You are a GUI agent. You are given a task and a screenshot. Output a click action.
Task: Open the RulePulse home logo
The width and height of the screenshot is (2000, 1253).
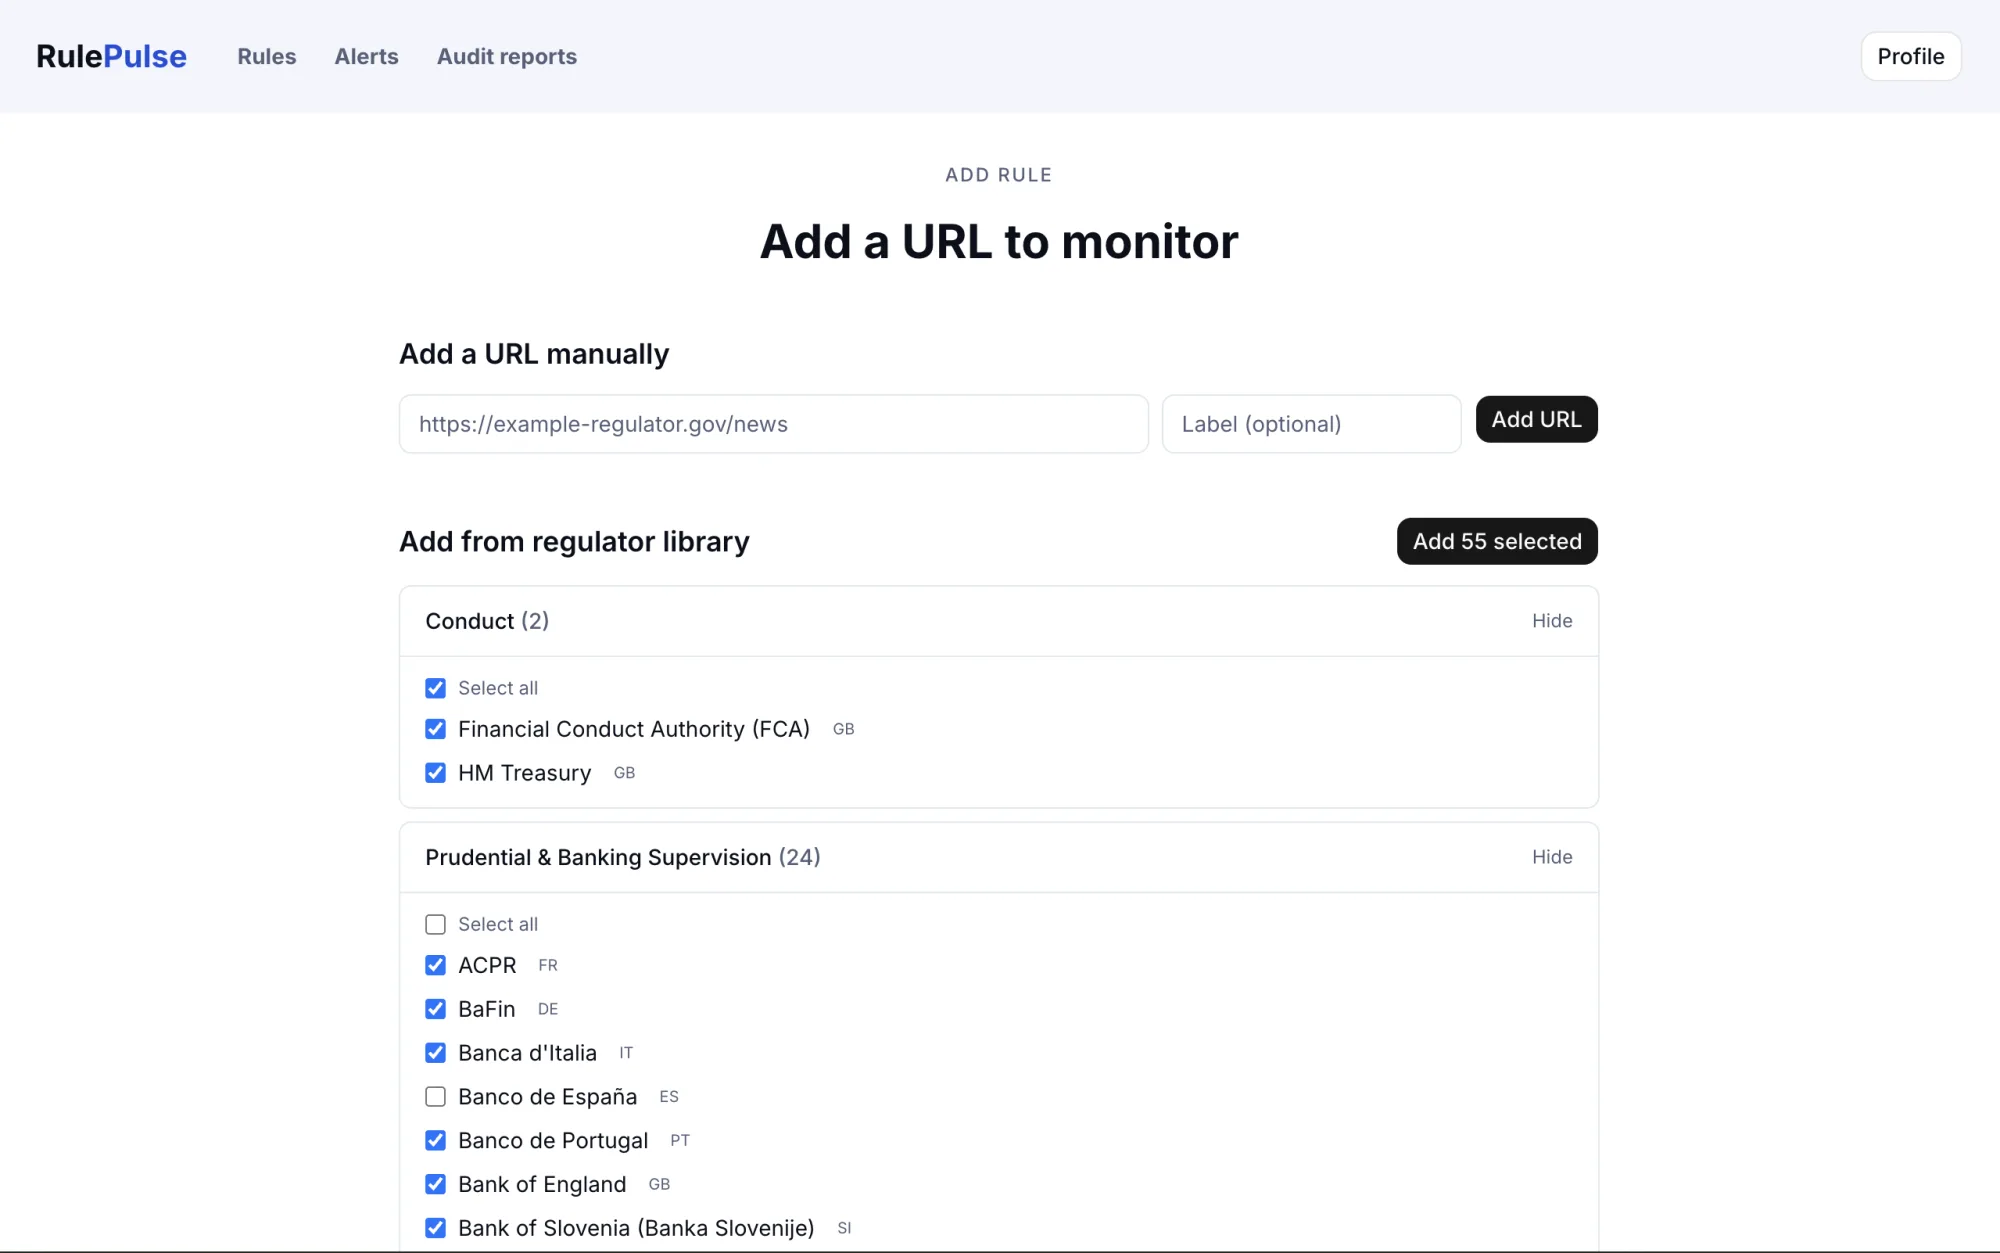111,56
